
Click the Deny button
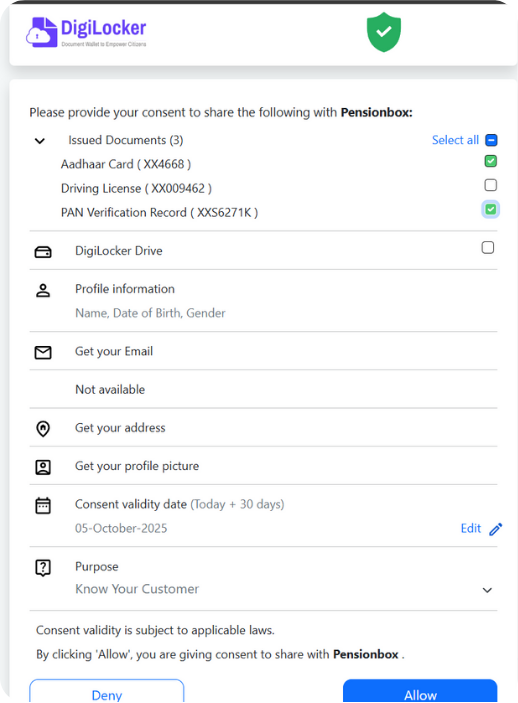pos(107,690)
